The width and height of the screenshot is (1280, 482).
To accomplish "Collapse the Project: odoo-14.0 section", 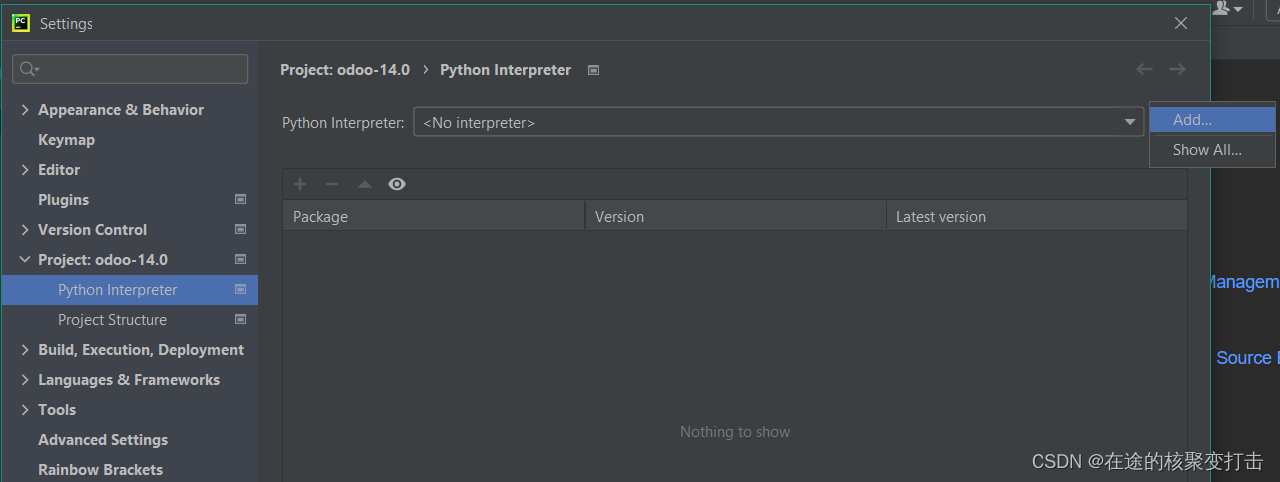I will [25, 260].
